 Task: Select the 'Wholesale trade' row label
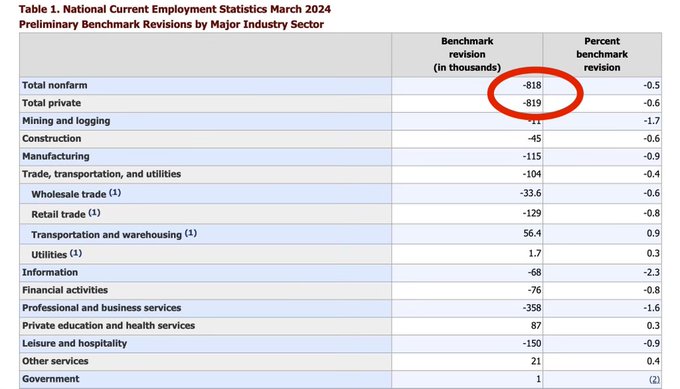pos(69,194)
